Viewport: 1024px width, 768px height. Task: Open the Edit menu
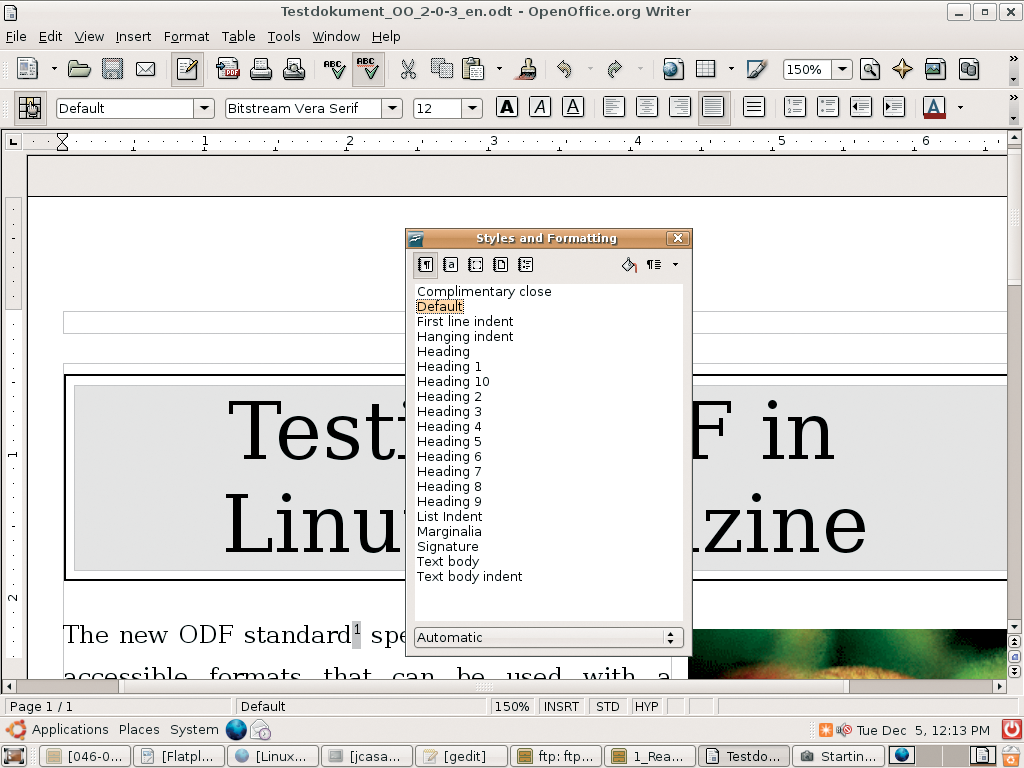click(x=50, y=37)
